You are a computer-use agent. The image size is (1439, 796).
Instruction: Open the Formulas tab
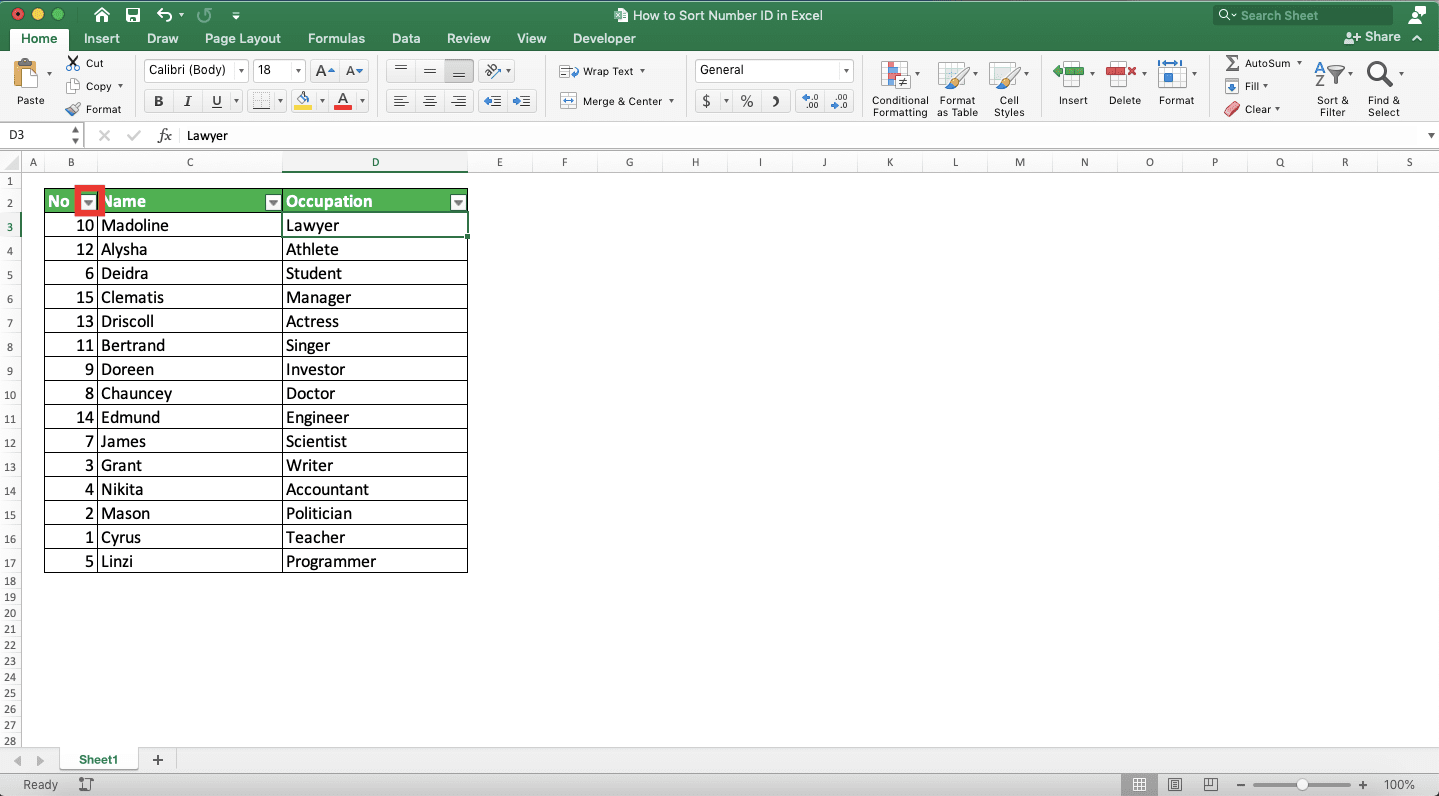point(336,39)
